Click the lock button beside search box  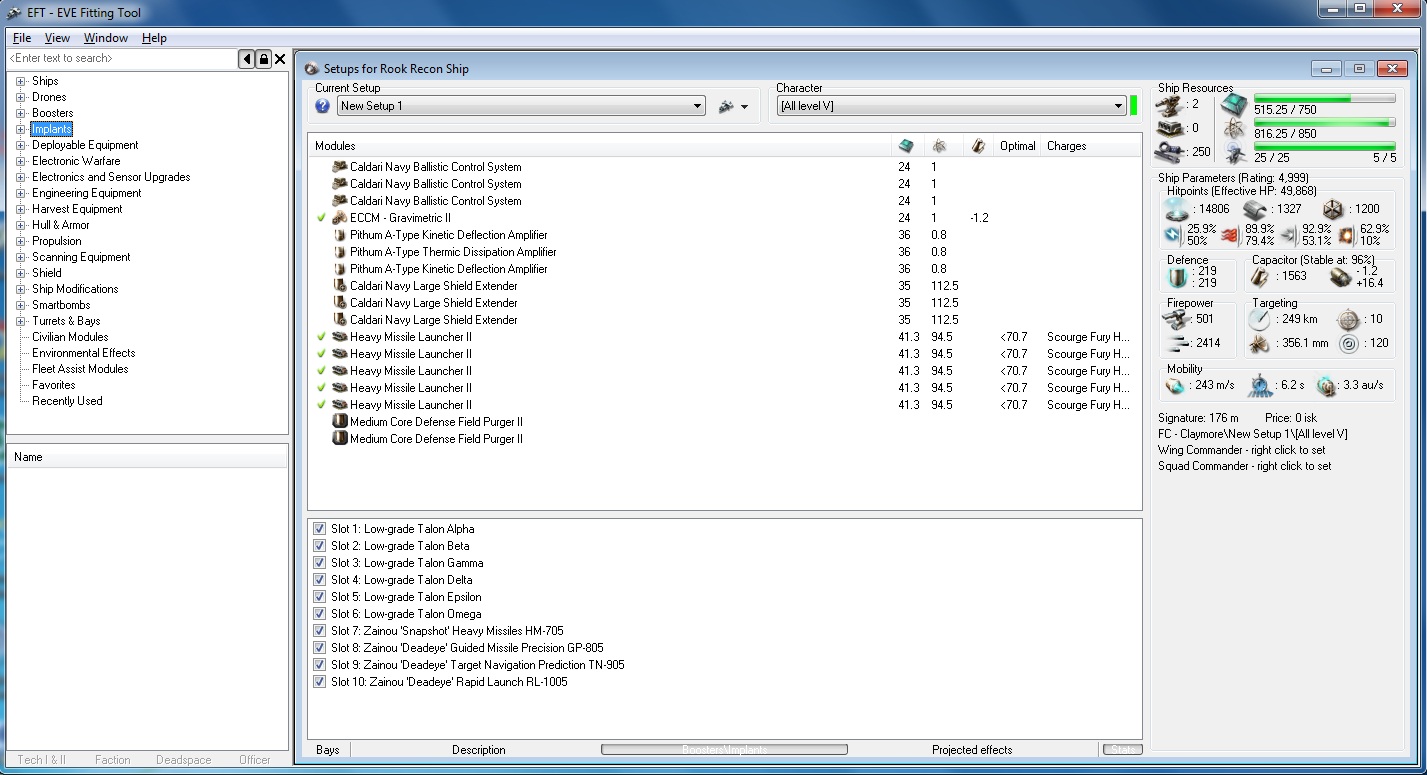point(264,59)
